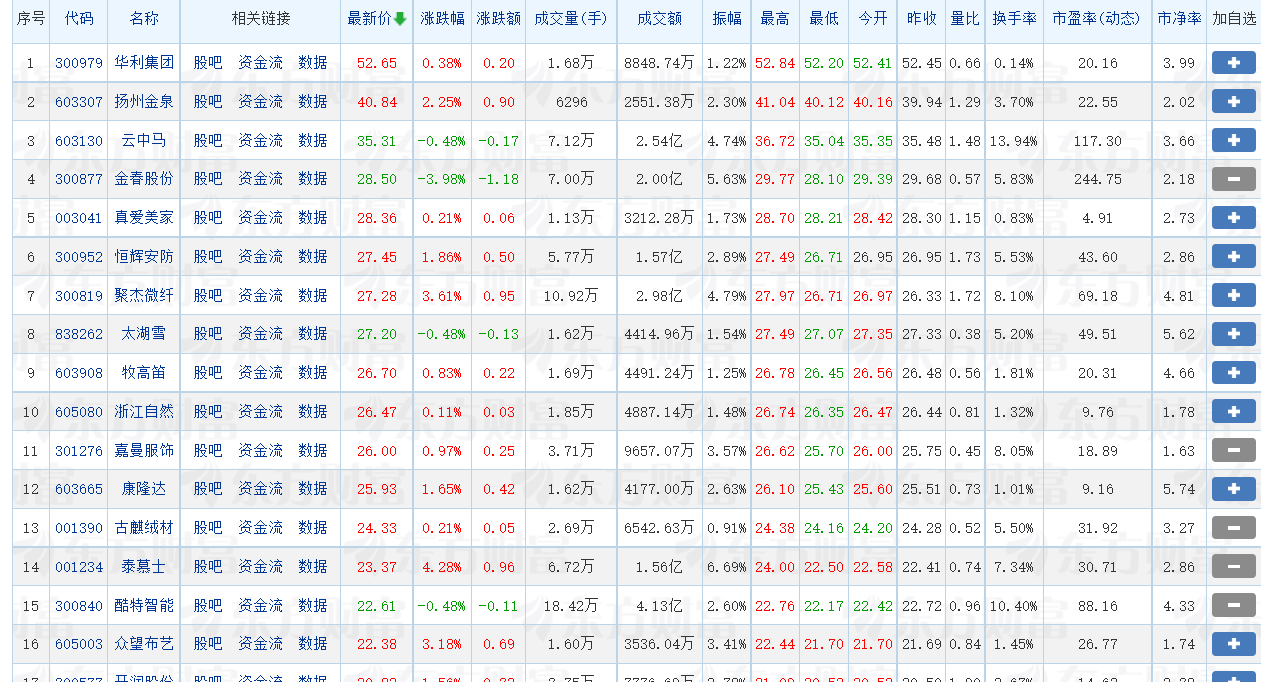Sort by 市盈率(动态) column header
1261x682 pixels.
click(1097, 19)
